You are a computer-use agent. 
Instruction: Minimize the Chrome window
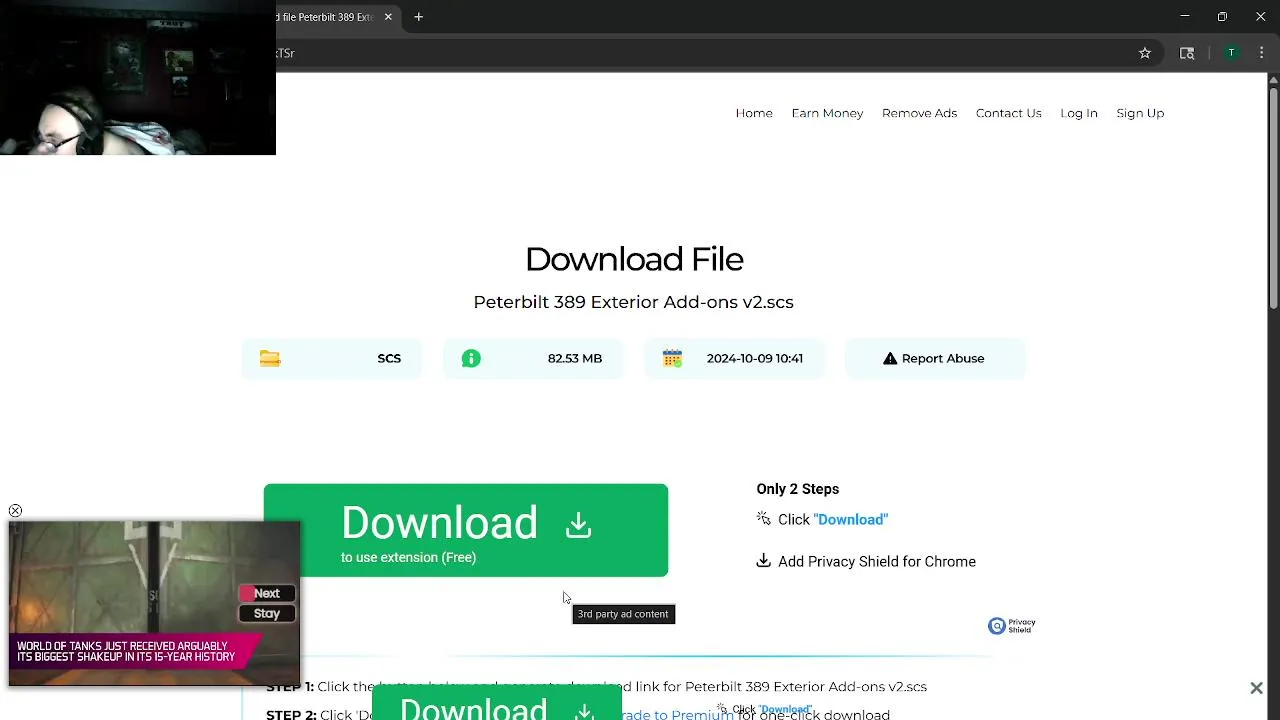pos(1185,17)
